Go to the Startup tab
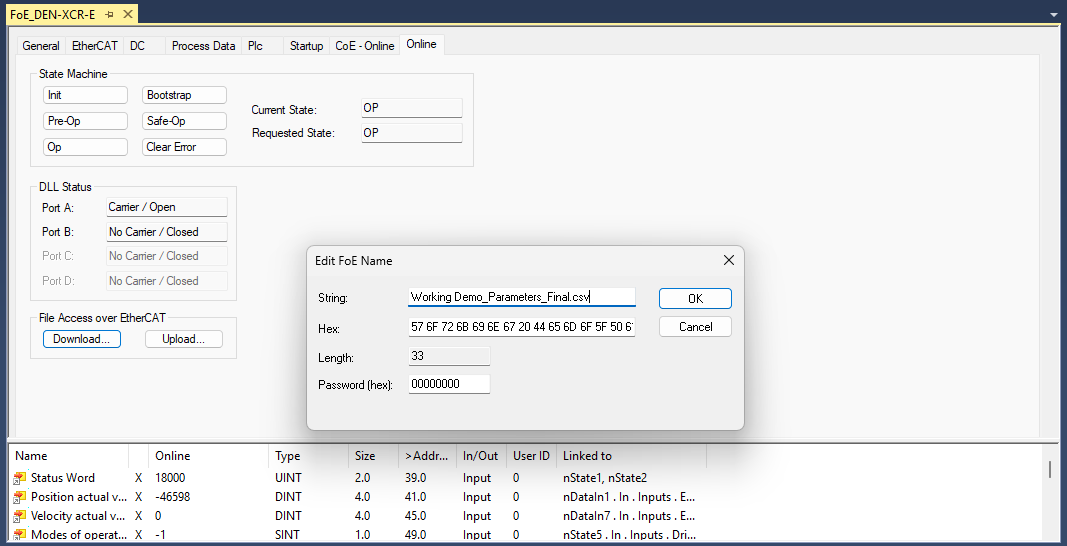1067x546 pixels. tap(306, 46)
